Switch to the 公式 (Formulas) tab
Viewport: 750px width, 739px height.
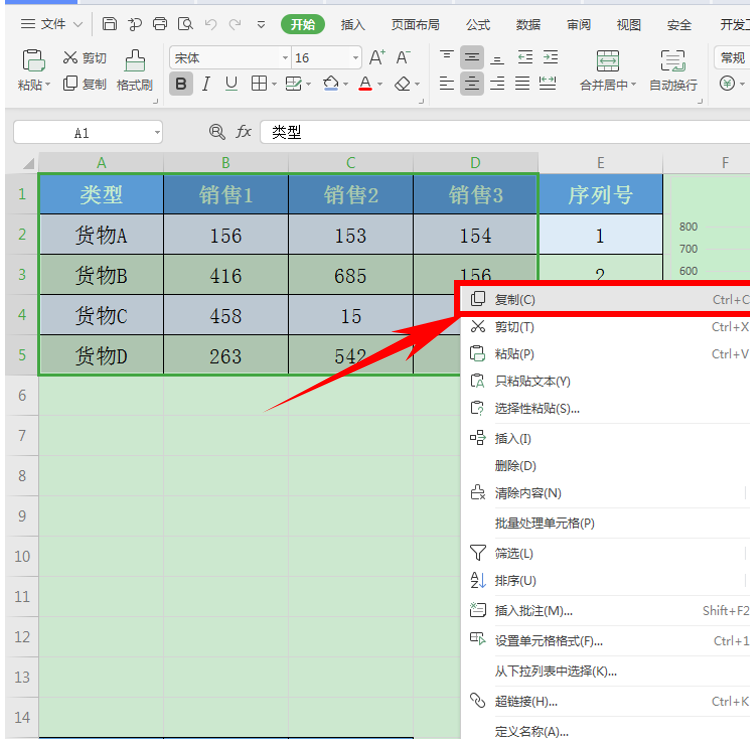tap(478, 24)
